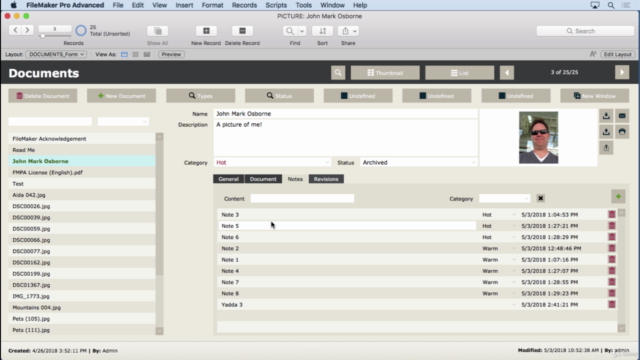Click the found set pie circle icon

pyautogui.click(x=81, y=31)
